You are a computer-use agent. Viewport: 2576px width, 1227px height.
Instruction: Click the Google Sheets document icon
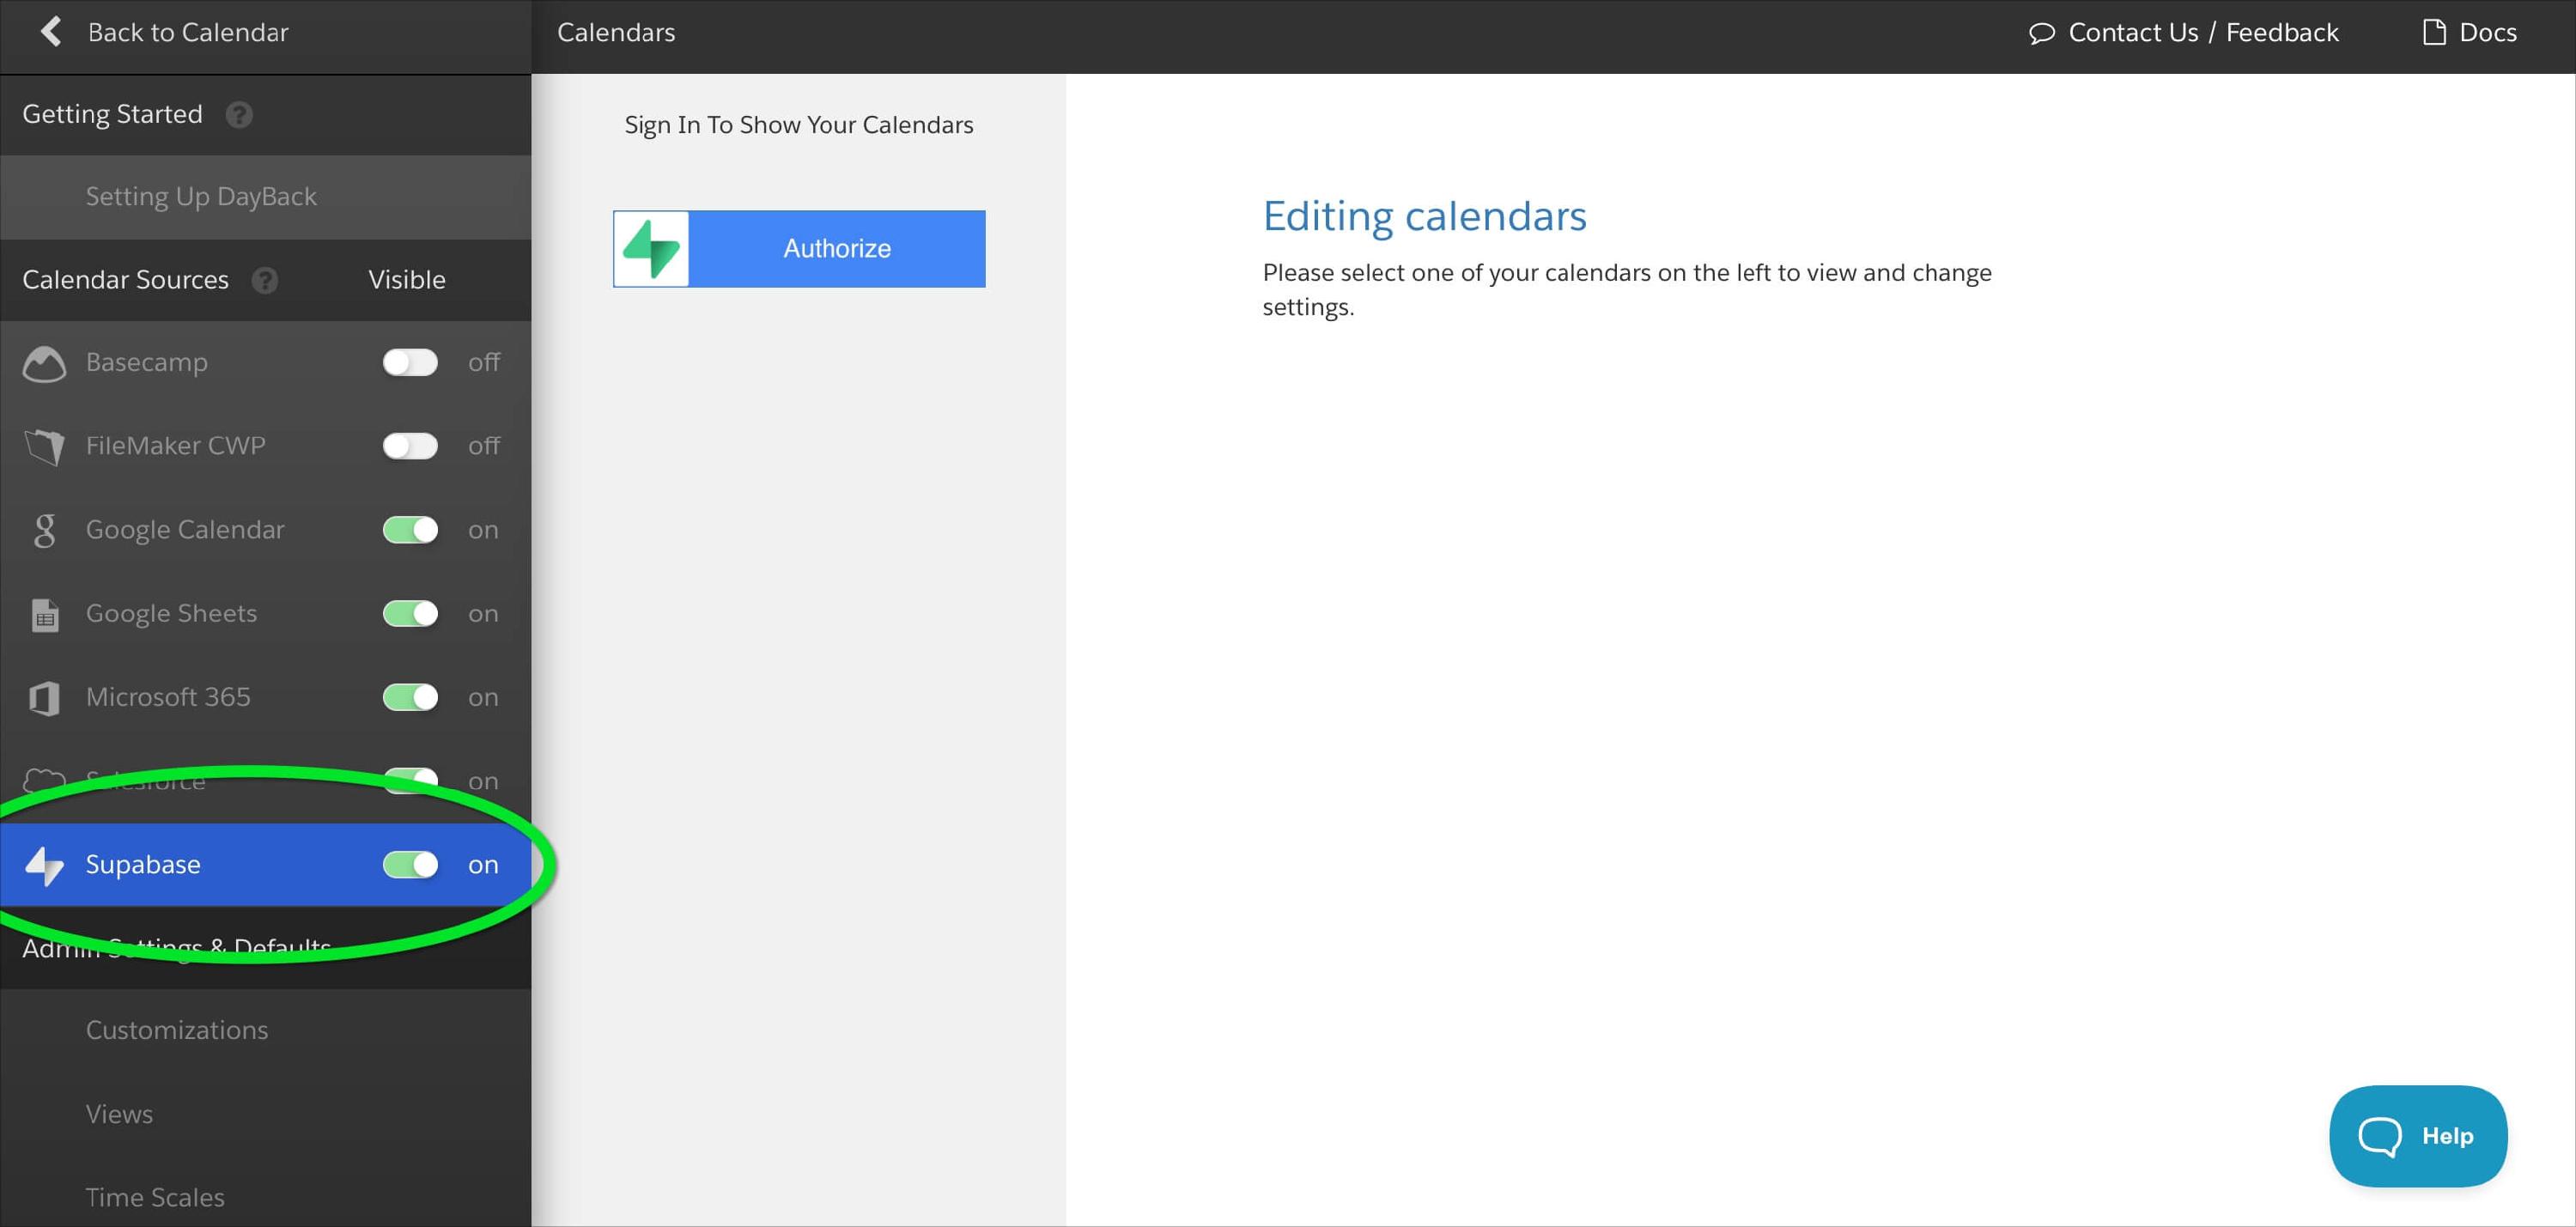pyautogui.click(x=45, y=615)
